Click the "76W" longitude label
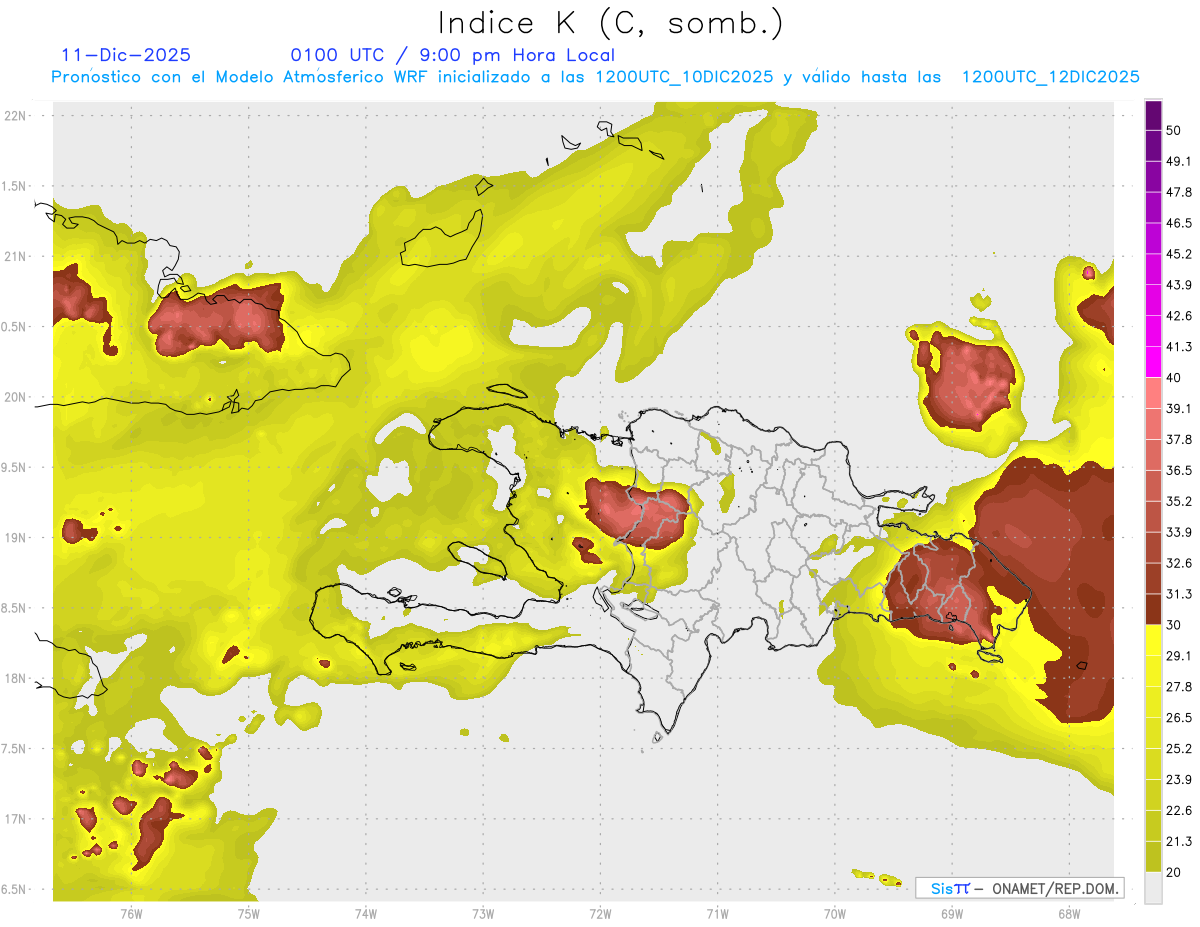The image size is (1200, 927). (x=131, y=914)
